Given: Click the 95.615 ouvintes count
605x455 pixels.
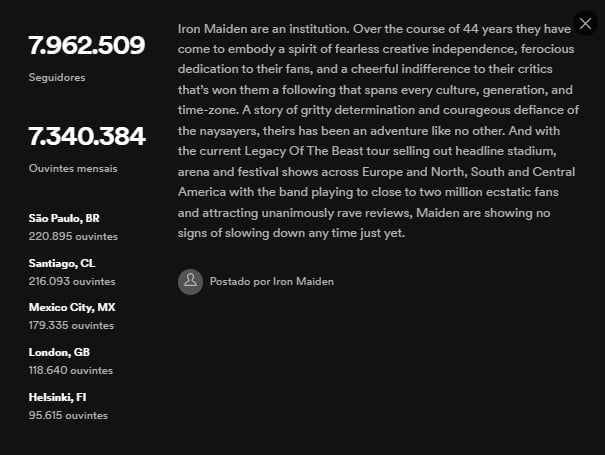Looking at the screenshot, I should coord(70,415).
